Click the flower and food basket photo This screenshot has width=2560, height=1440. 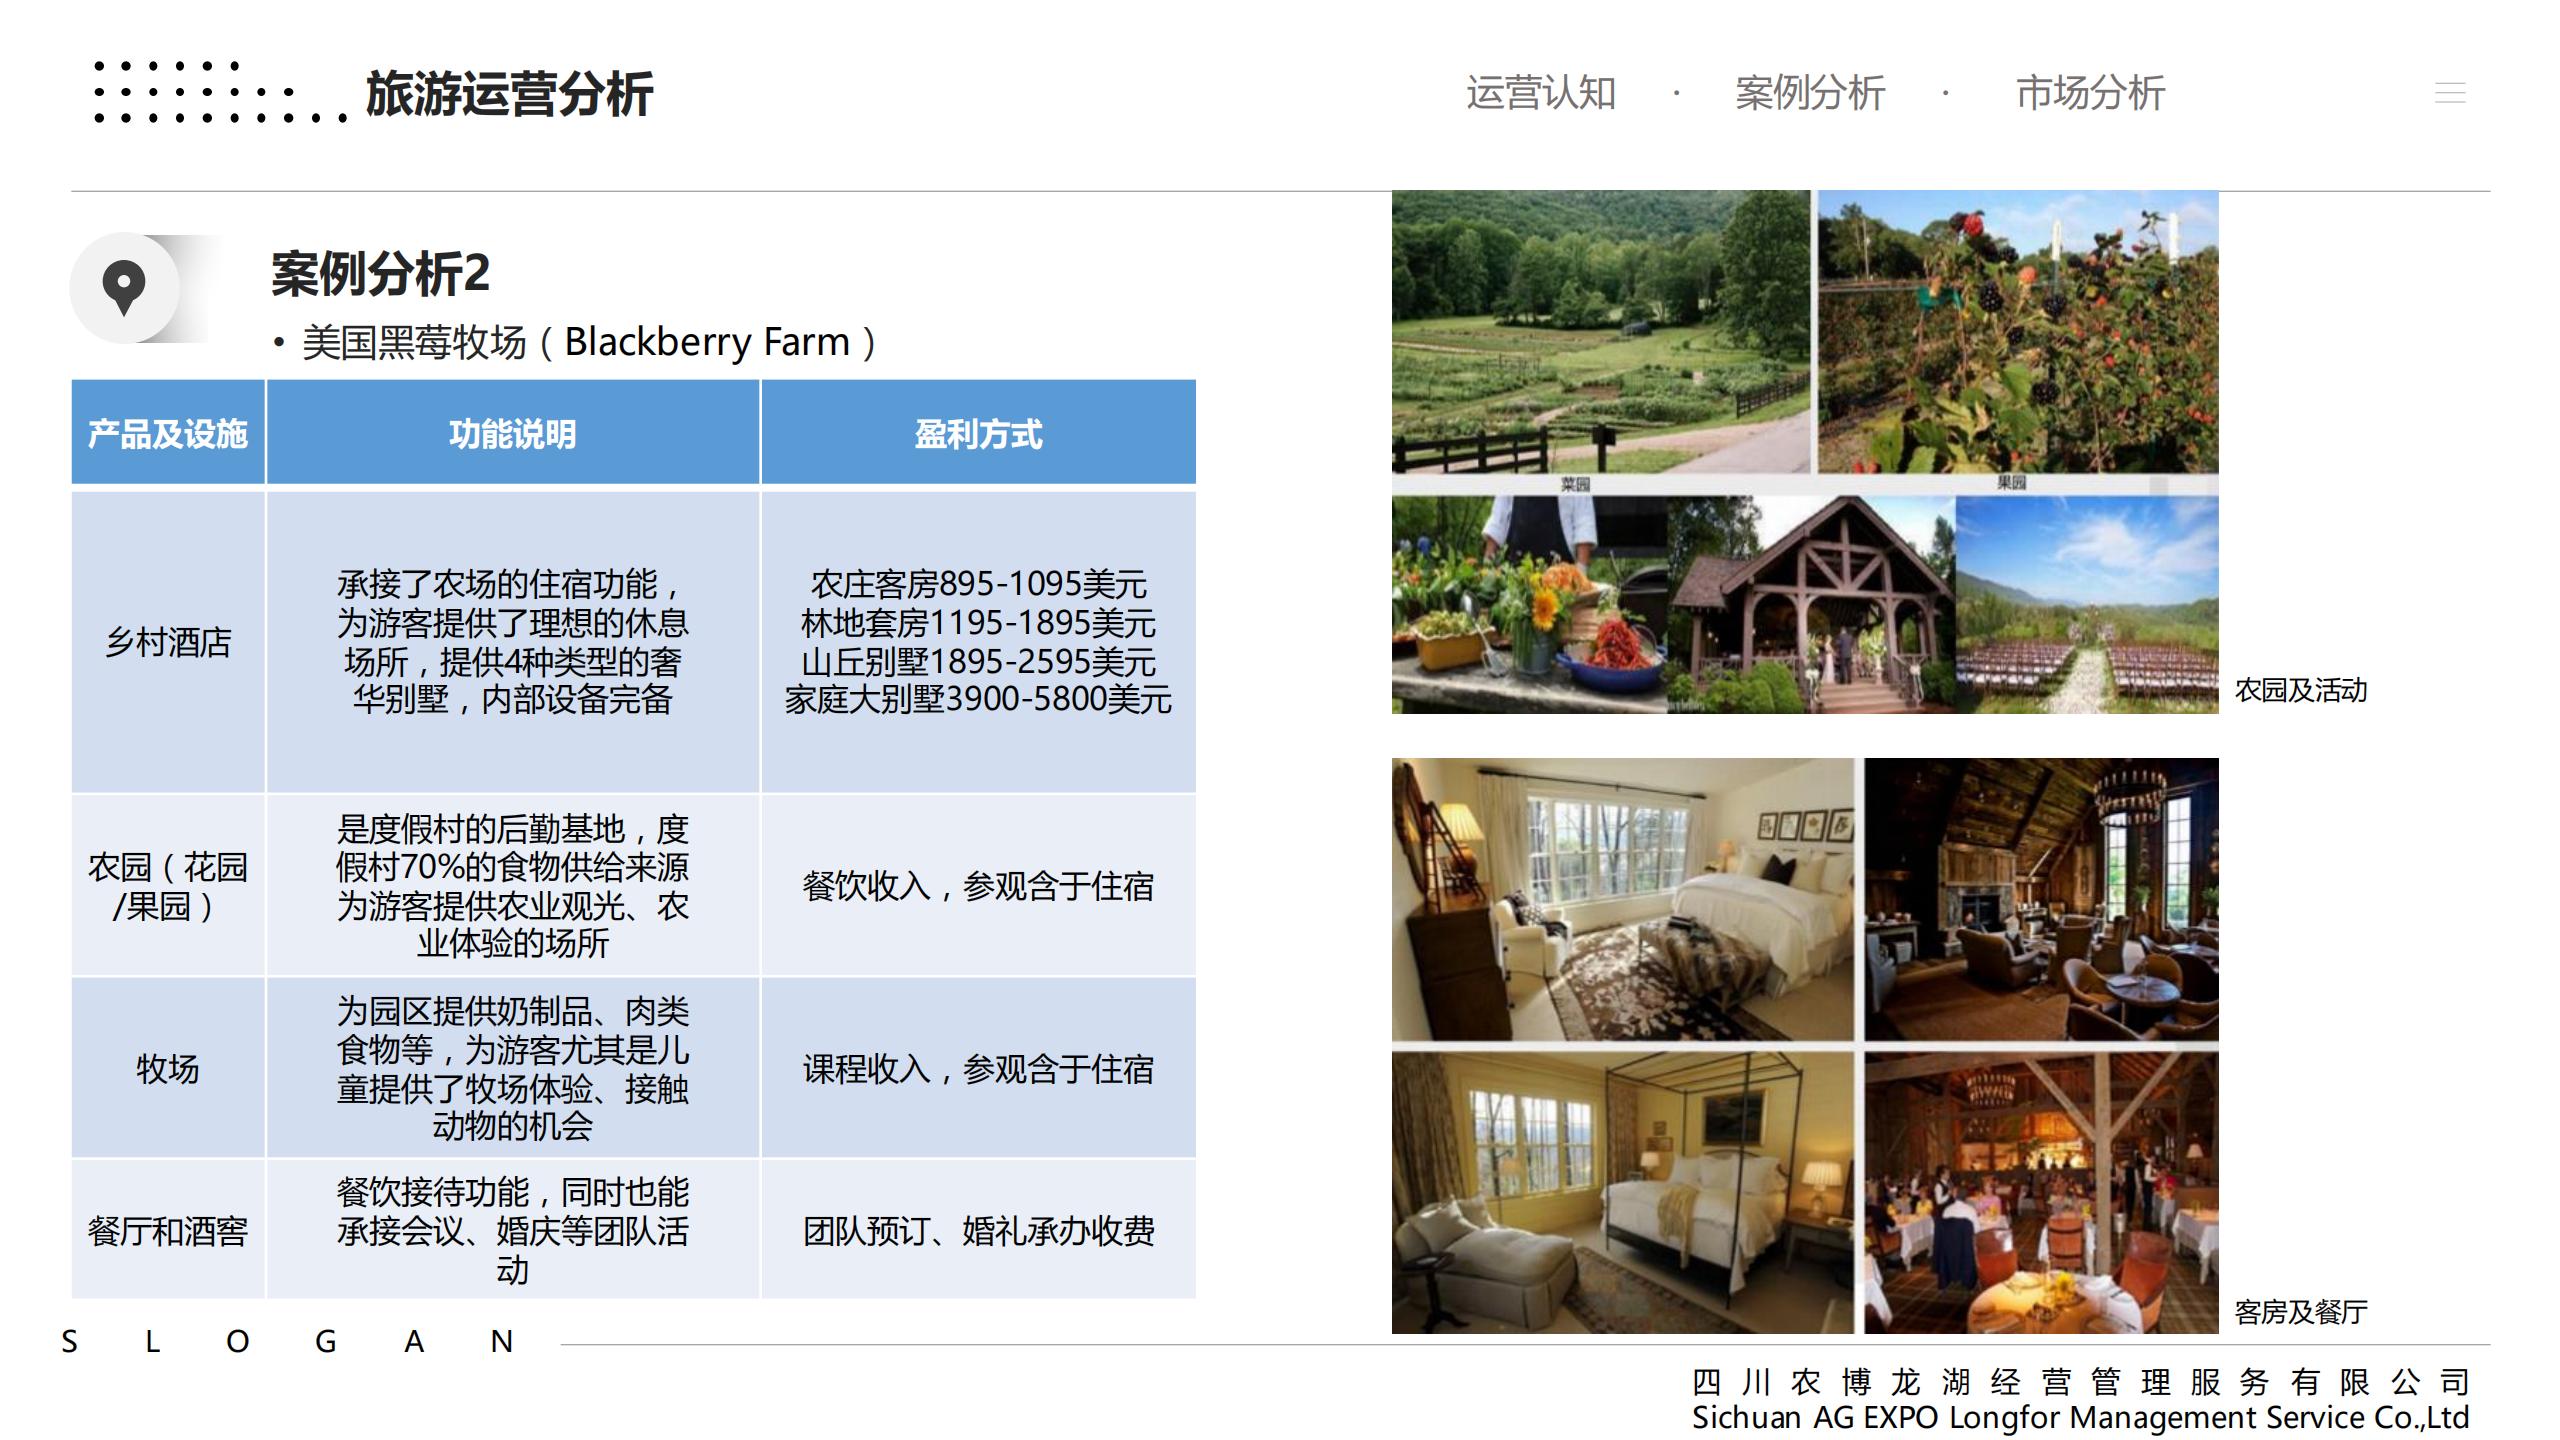tap(1528, 605)
